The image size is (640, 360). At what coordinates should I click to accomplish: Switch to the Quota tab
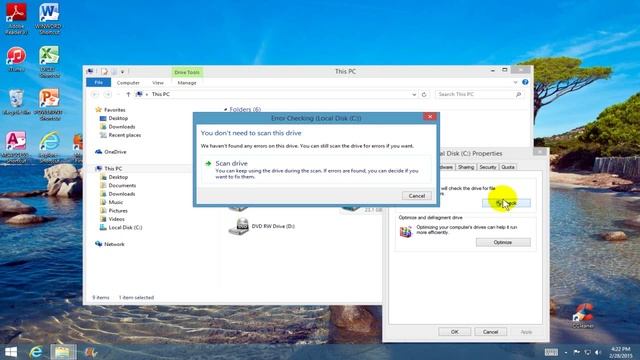click(x=508, y=167)
